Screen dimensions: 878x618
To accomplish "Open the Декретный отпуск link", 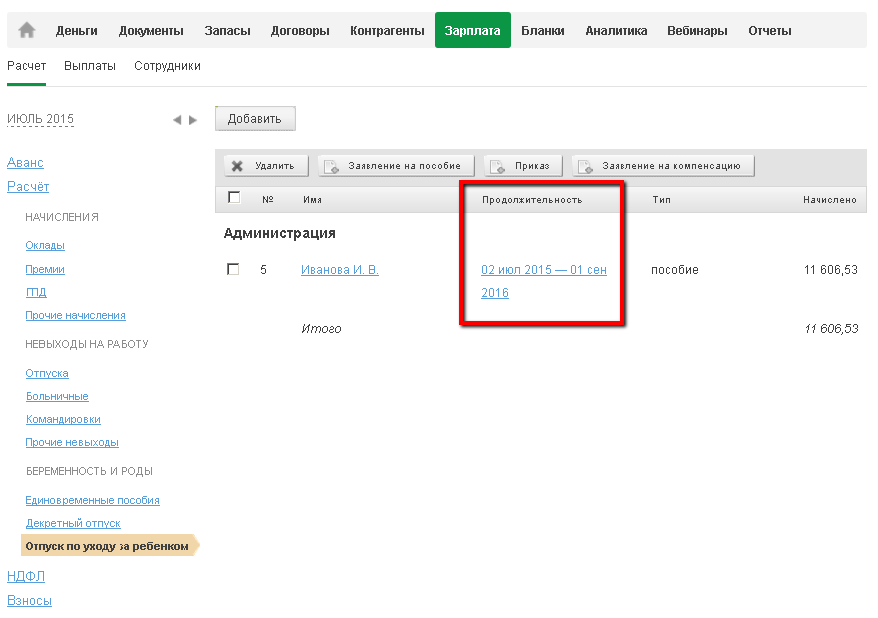I will (x=73, y=523).
